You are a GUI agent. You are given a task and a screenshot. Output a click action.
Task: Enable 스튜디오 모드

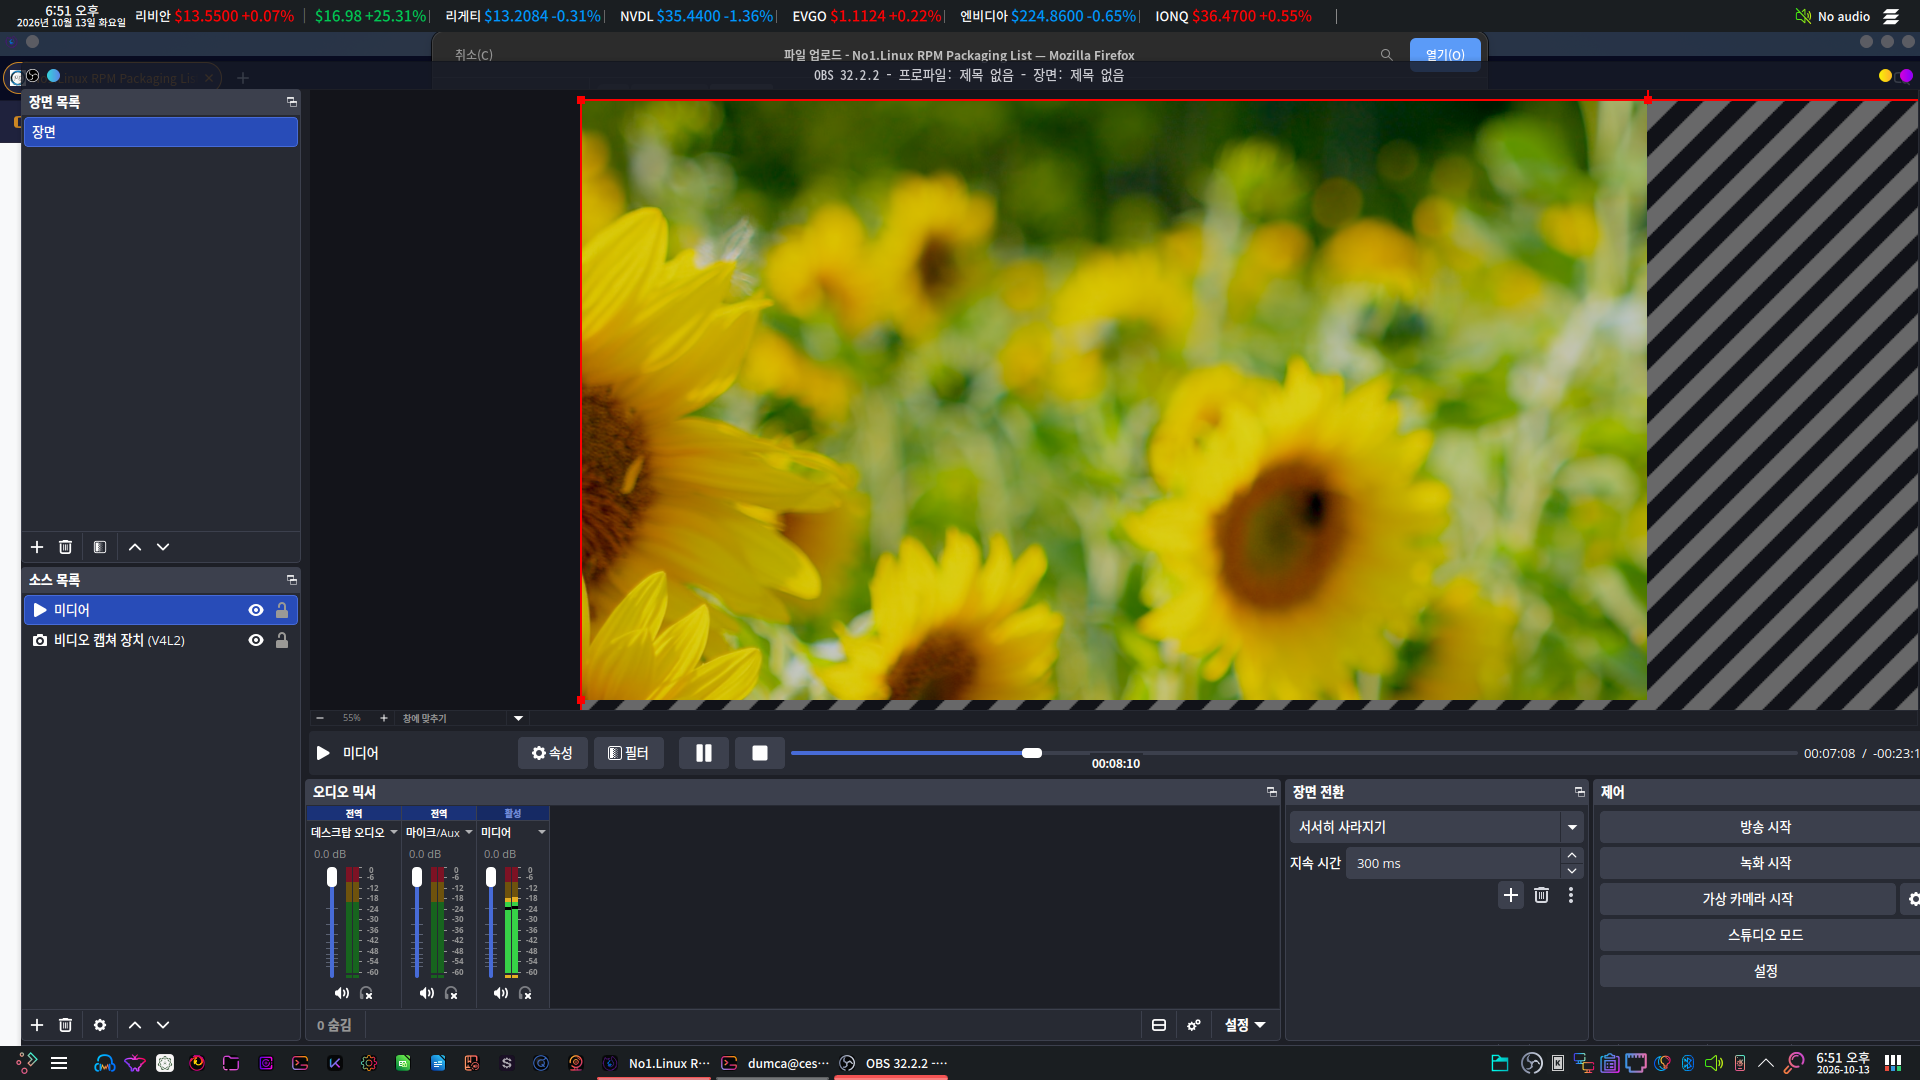(x=1764, y=935)
